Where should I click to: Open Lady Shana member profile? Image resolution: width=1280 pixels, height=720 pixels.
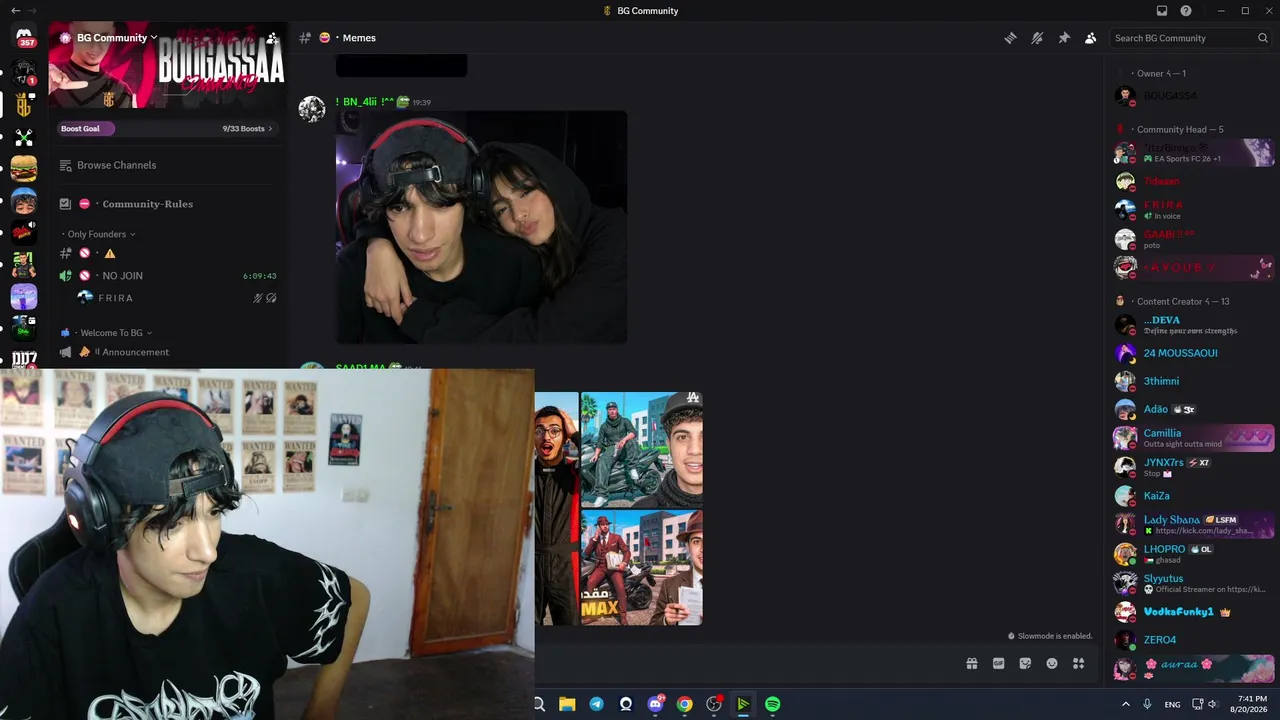(1194, 524)
